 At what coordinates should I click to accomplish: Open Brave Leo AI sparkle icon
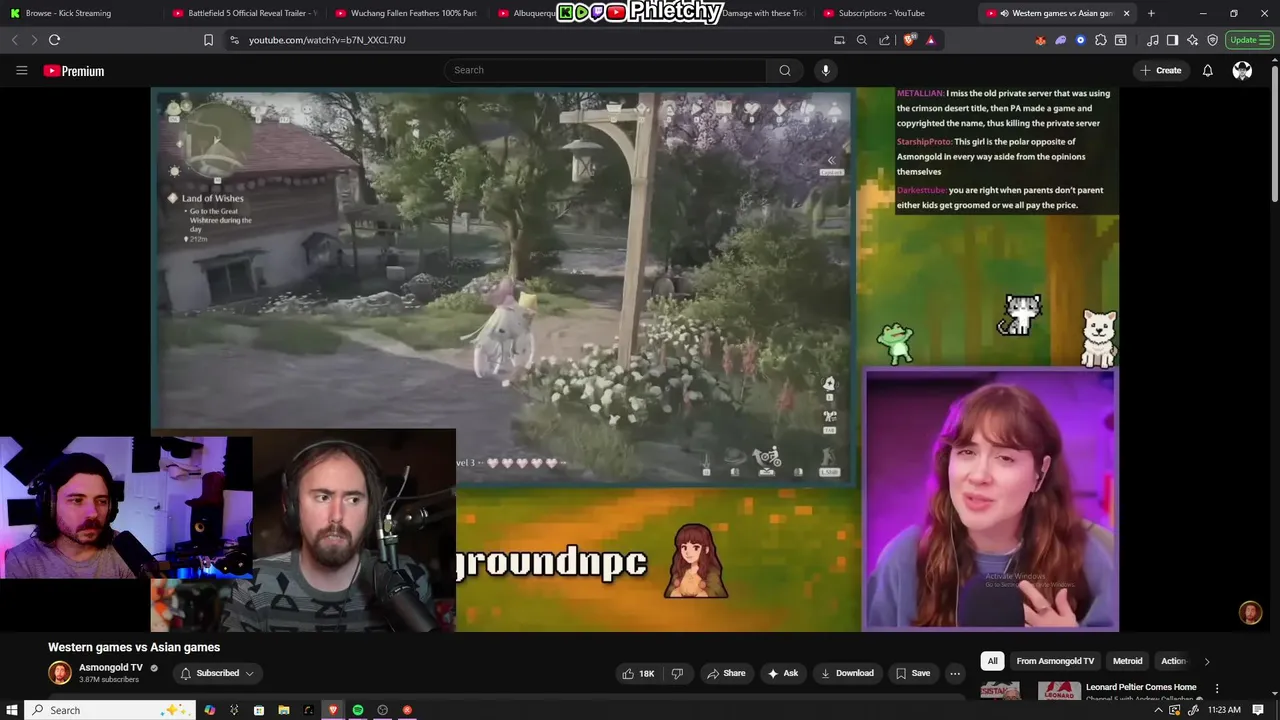point(1193,40)
